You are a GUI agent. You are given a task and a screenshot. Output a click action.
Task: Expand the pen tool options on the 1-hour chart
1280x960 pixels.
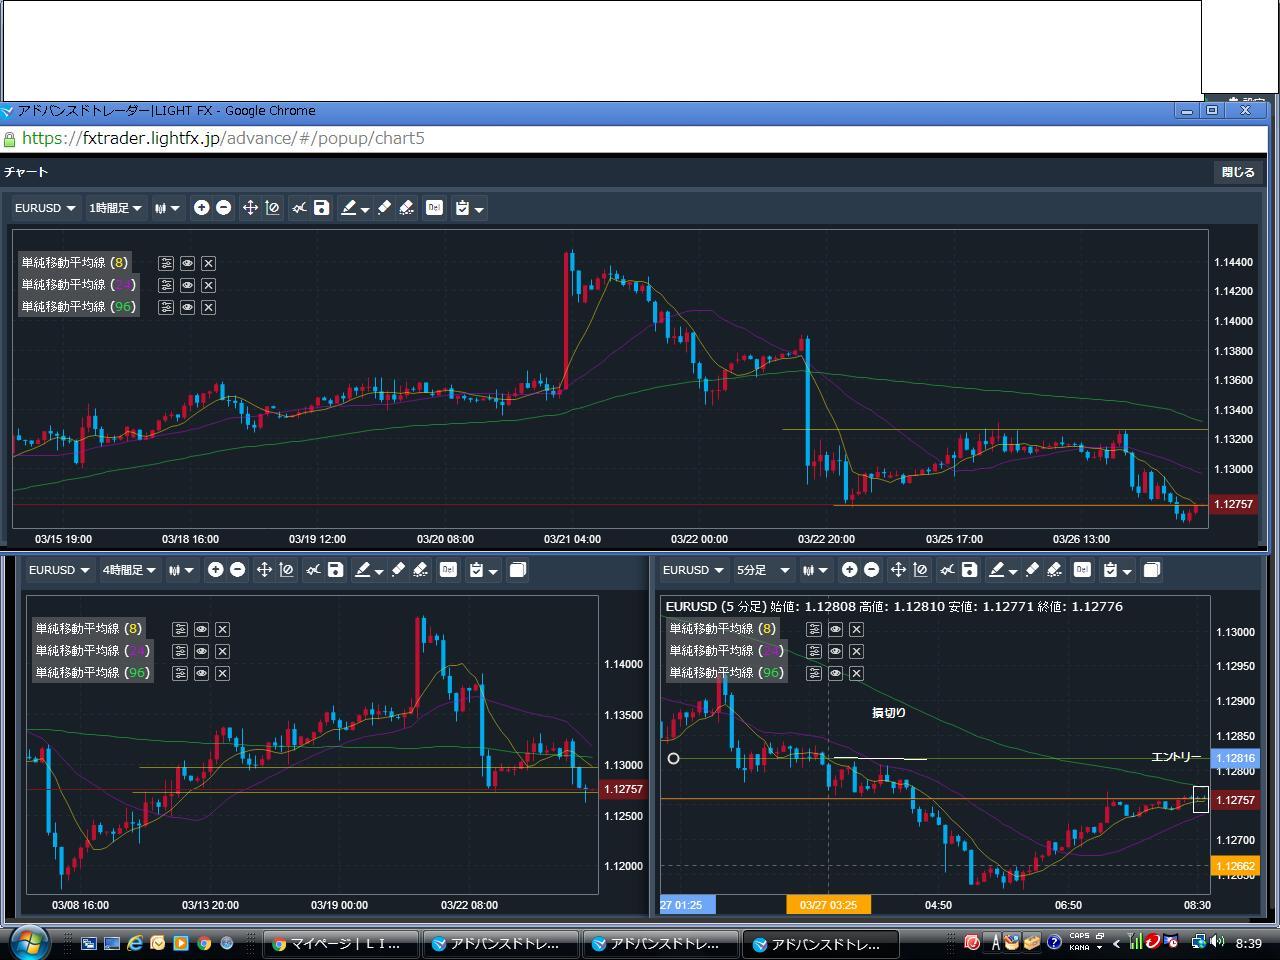pyautogui.click(x=365, y=209)
